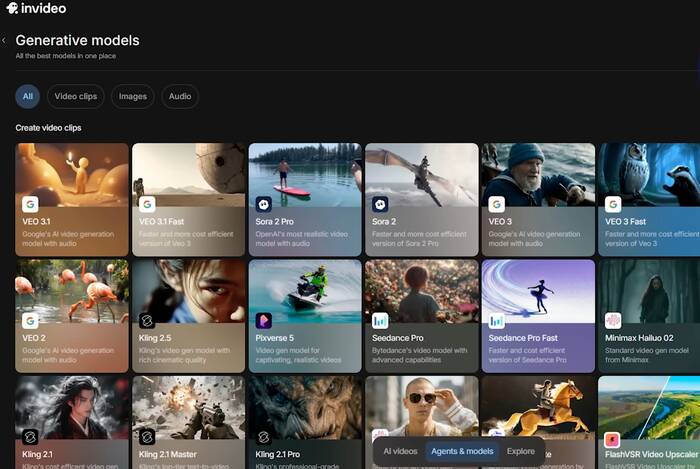Go back using the arrow beside Generative models
Screen dimensions: 700x469
pos(4,41)
